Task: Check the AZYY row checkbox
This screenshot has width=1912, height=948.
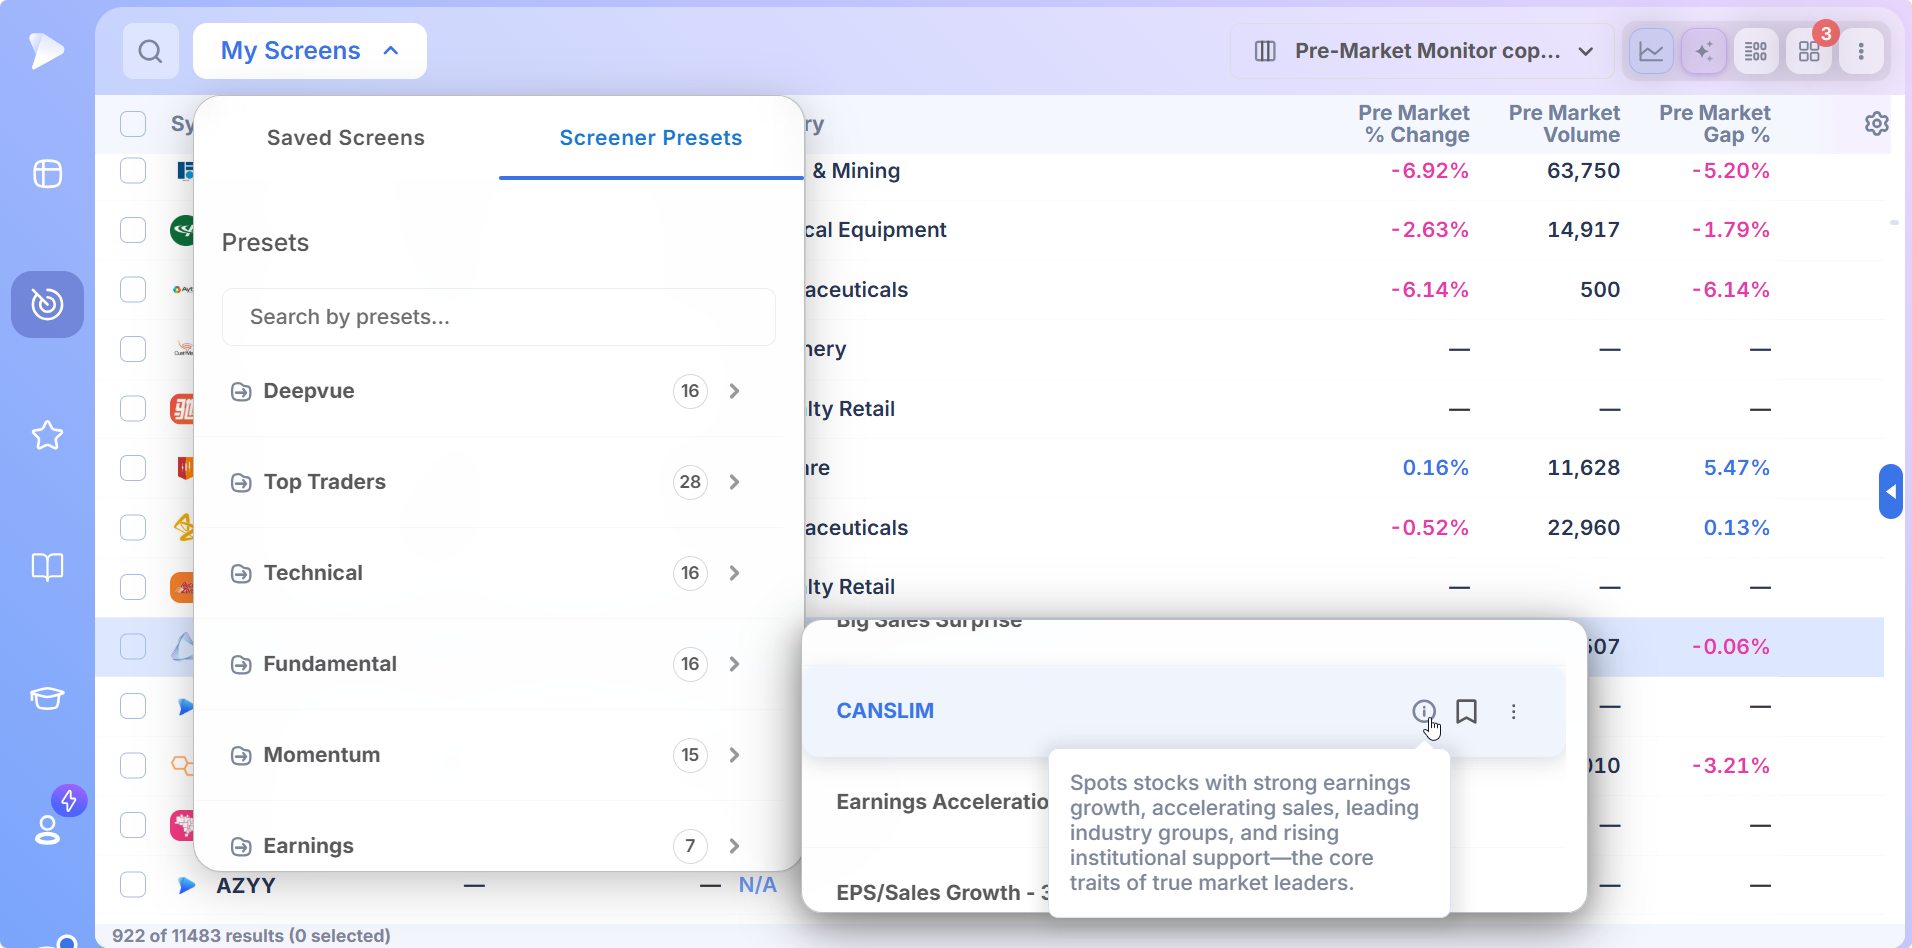Action: point(133,885)
